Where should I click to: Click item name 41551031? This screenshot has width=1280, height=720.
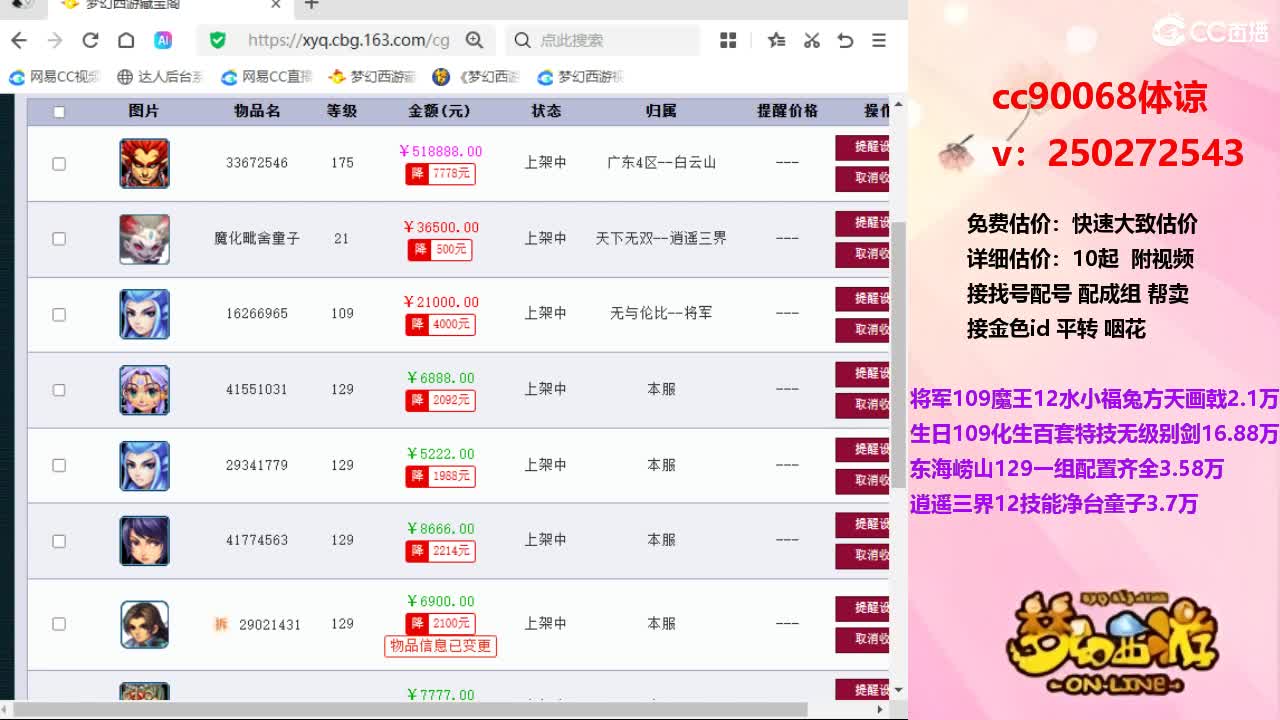[x=257, y=390]
